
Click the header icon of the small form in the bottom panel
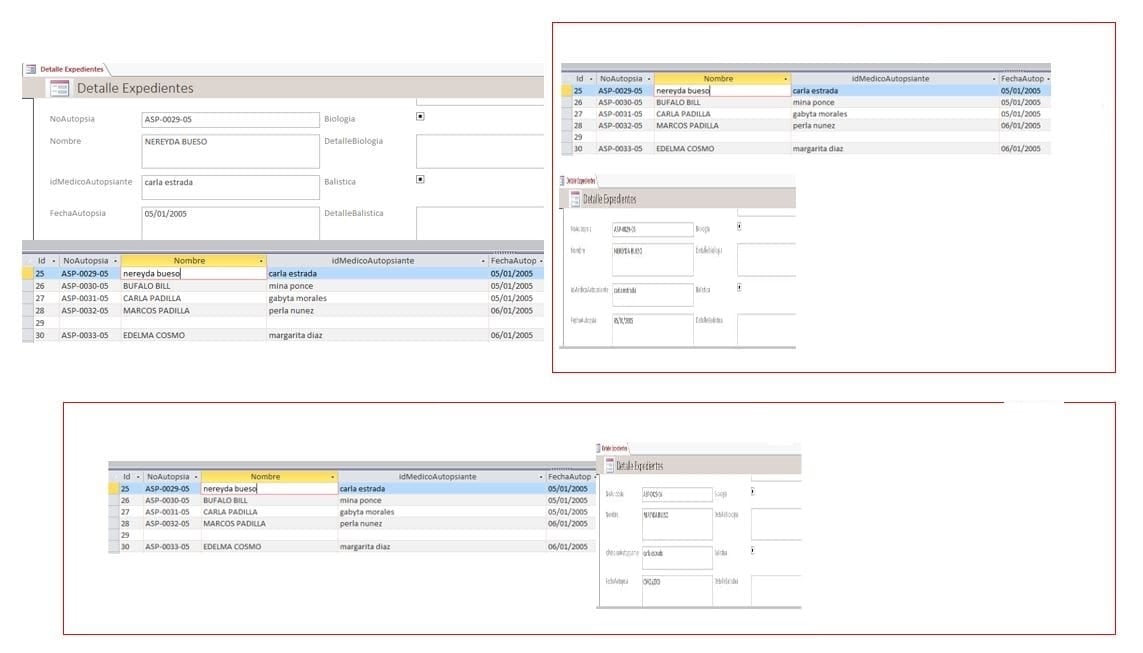coord(609,465)
